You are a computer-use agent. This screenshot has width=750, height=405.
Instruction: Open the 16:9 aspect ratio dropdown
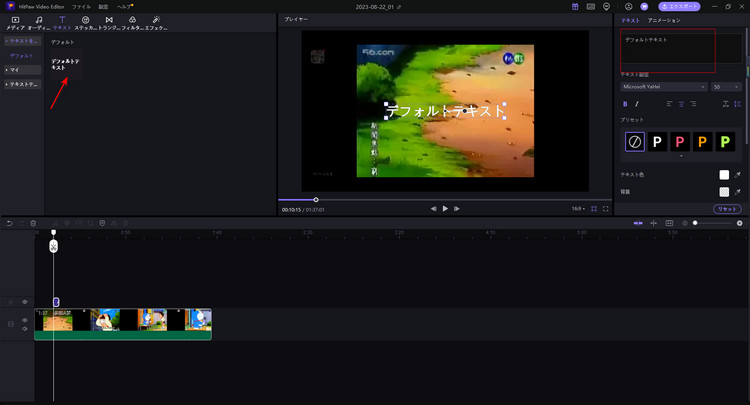click(x=578, y=209)
